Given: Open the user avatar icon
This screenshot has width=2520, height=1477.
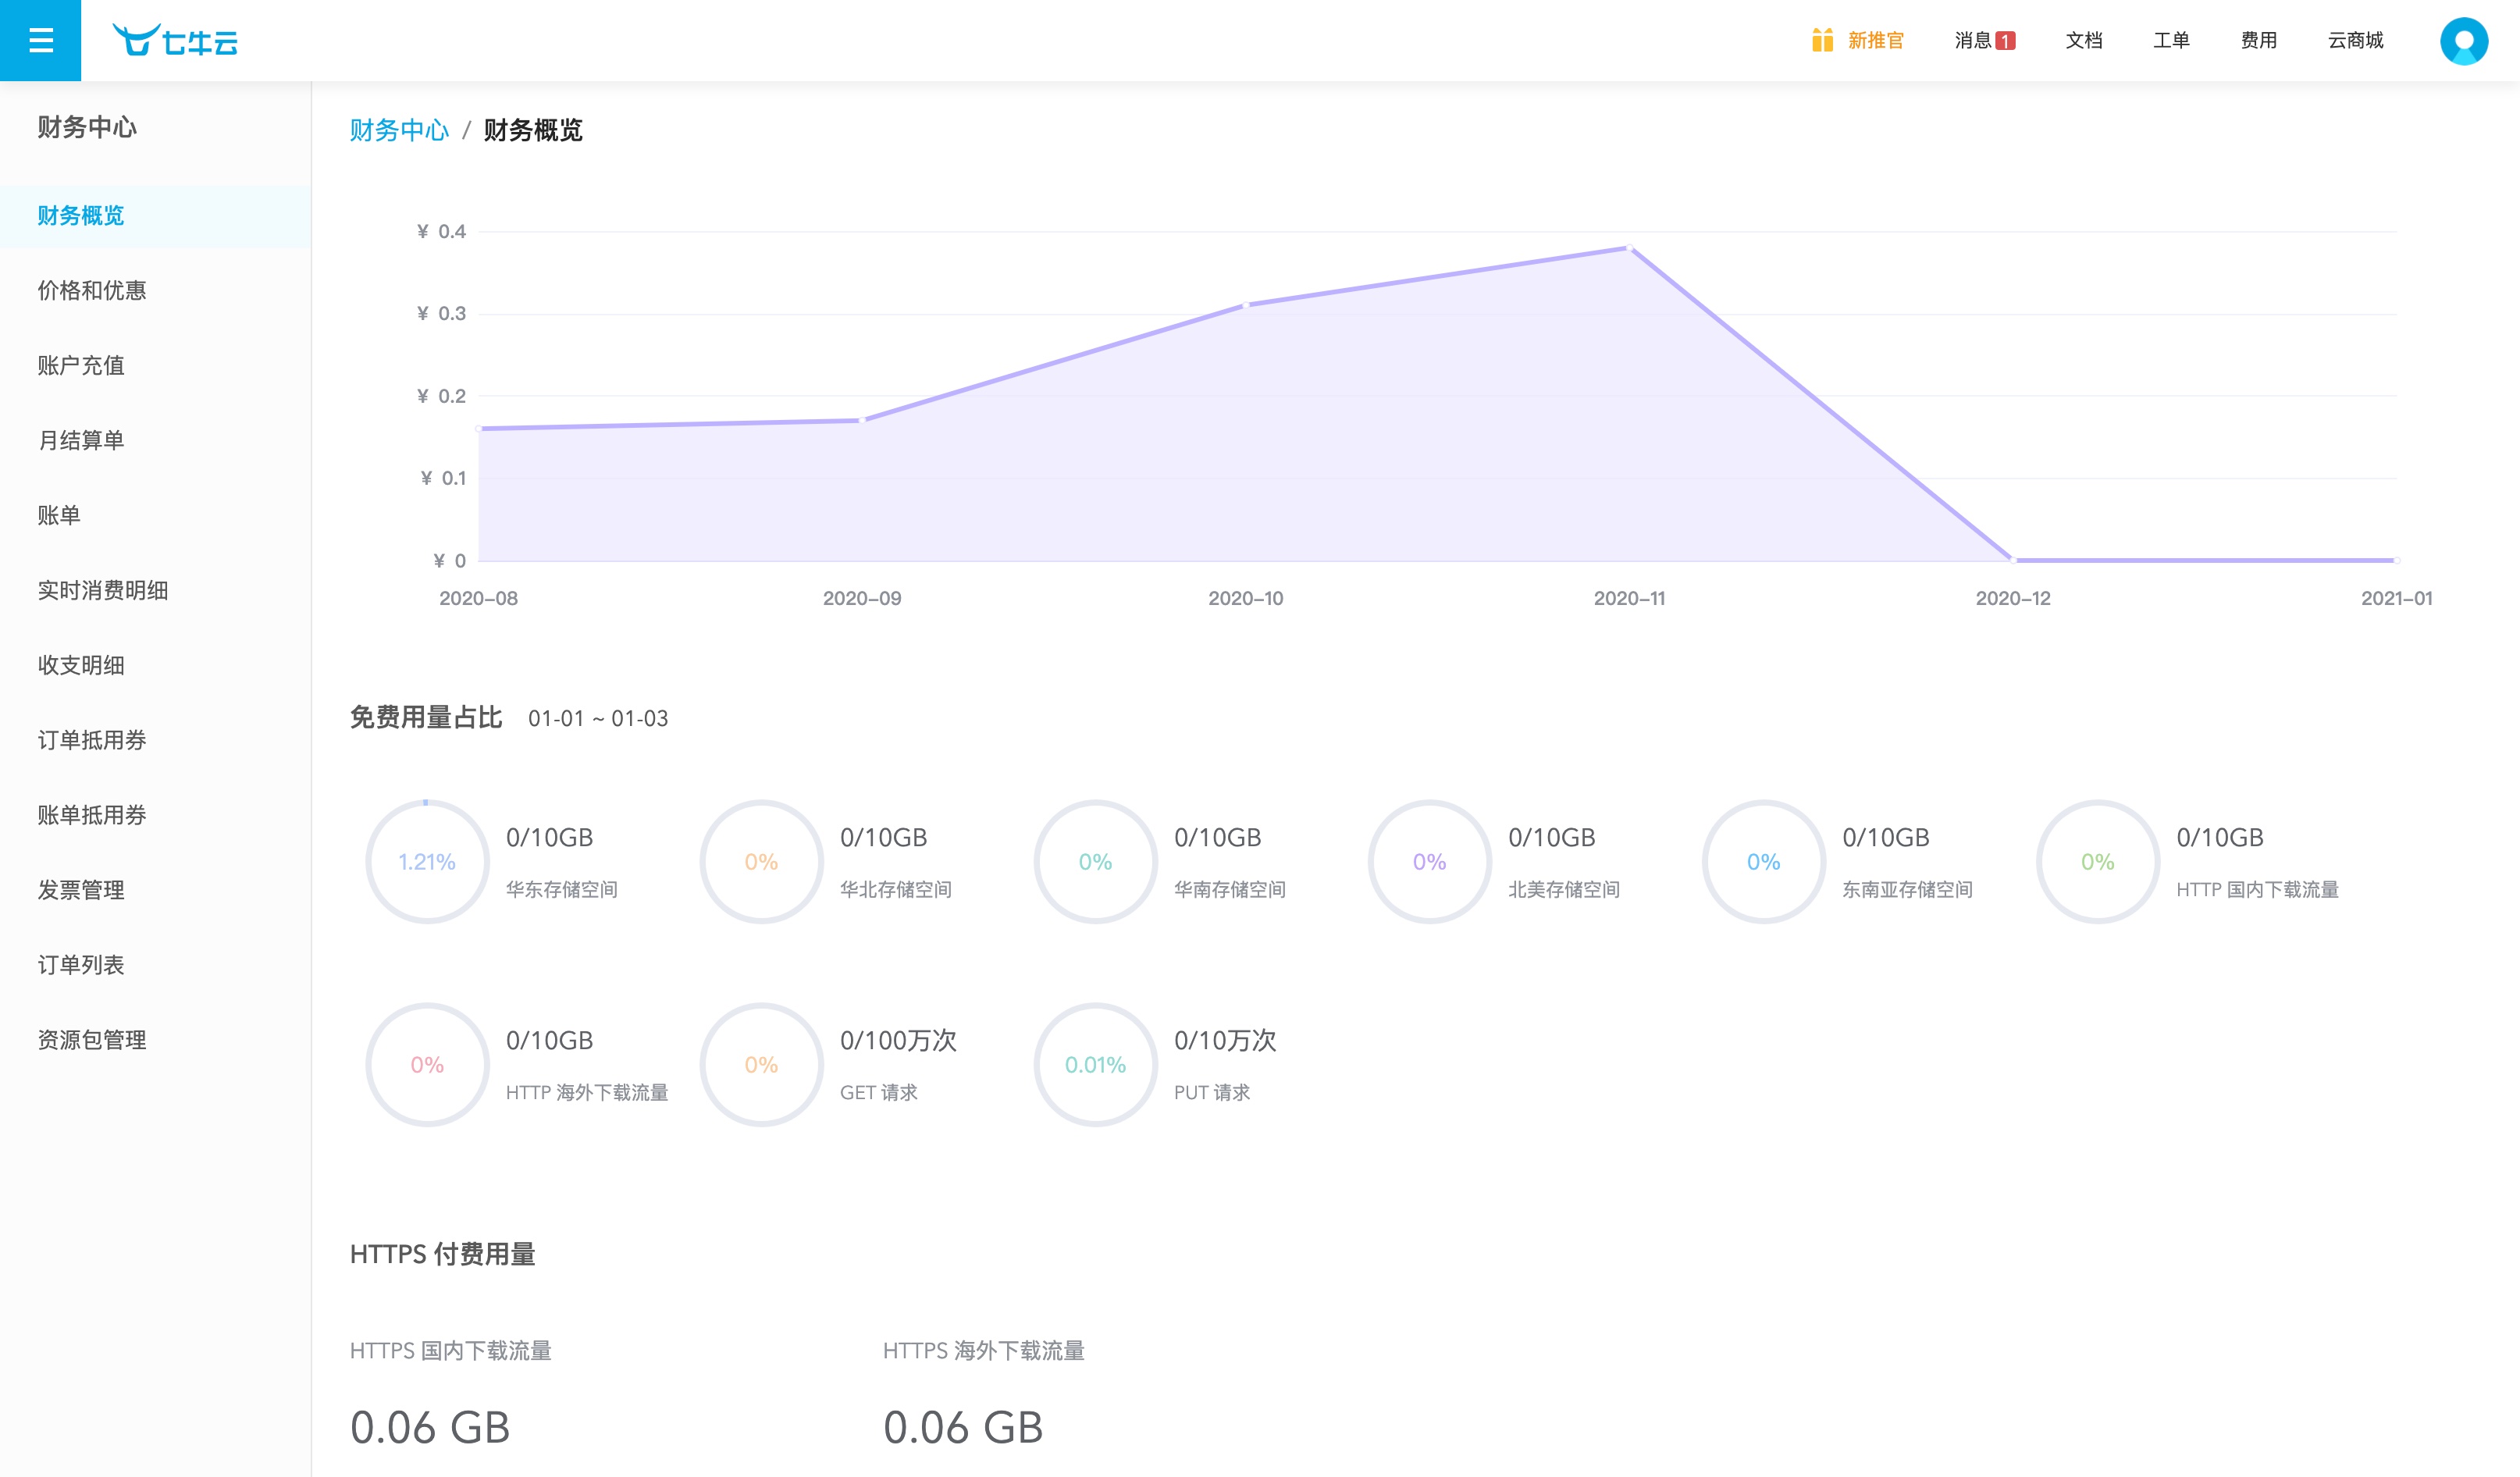Looking at the screenshot, I should 2463,41.
